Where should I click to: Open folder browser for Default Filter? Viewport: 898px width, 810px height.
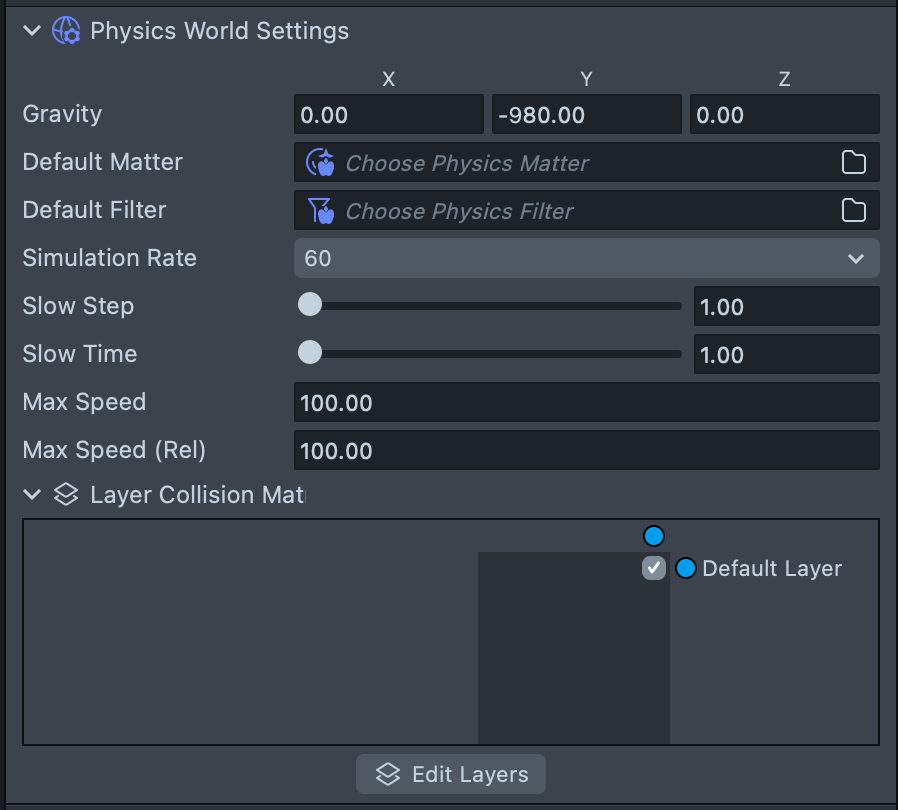coord(853,210)
